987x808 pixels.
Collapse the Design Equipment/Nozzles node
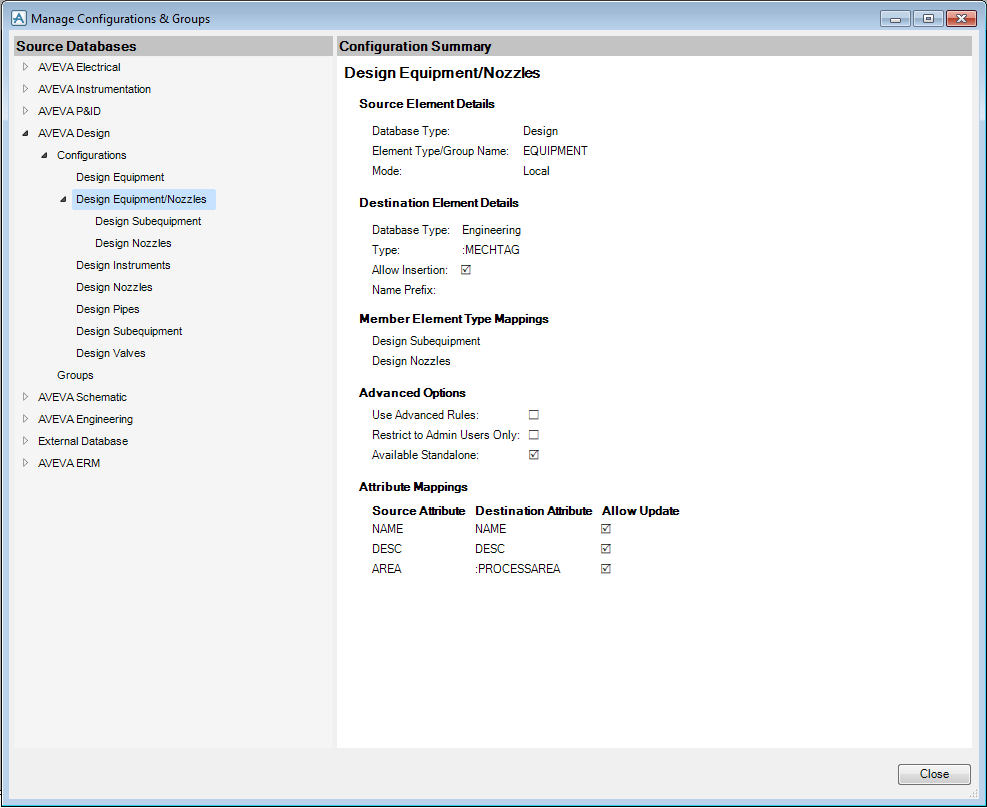pyautogui.click(x=63, y=199)
